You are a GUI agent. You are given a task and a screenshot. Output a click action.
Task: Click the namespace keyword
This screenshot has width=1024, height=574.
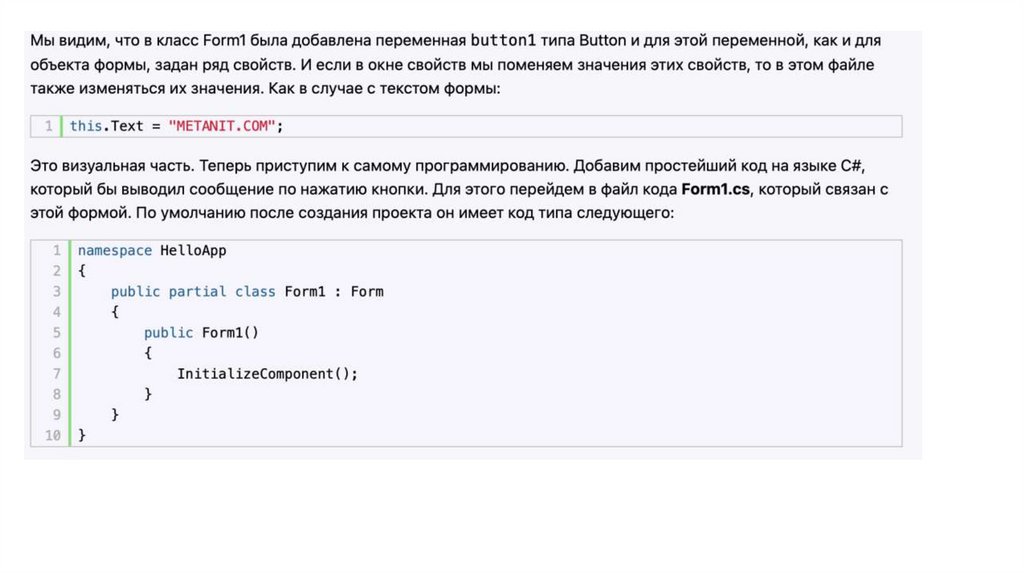point(115,251)
